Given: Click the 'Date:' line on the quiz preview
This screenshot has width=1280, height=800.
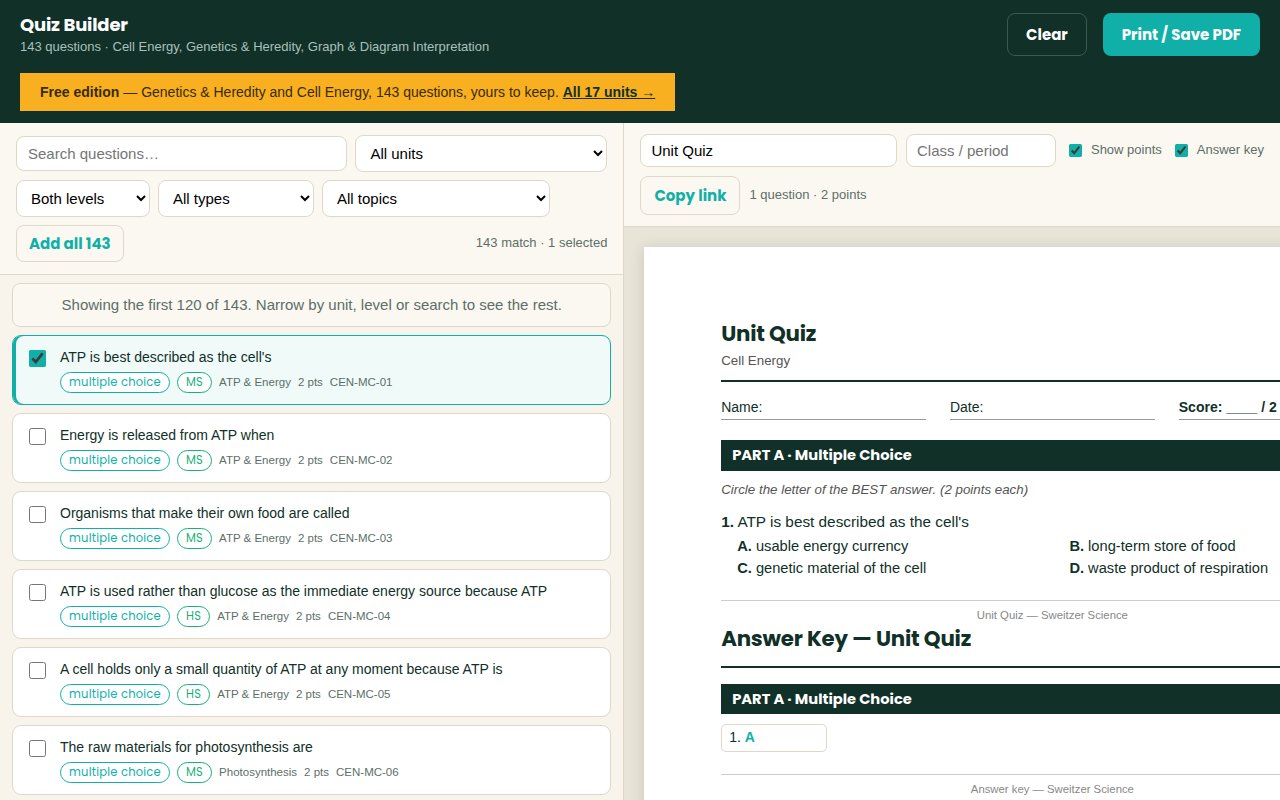Looking at the screenshot, I should tap(1052, 407).
